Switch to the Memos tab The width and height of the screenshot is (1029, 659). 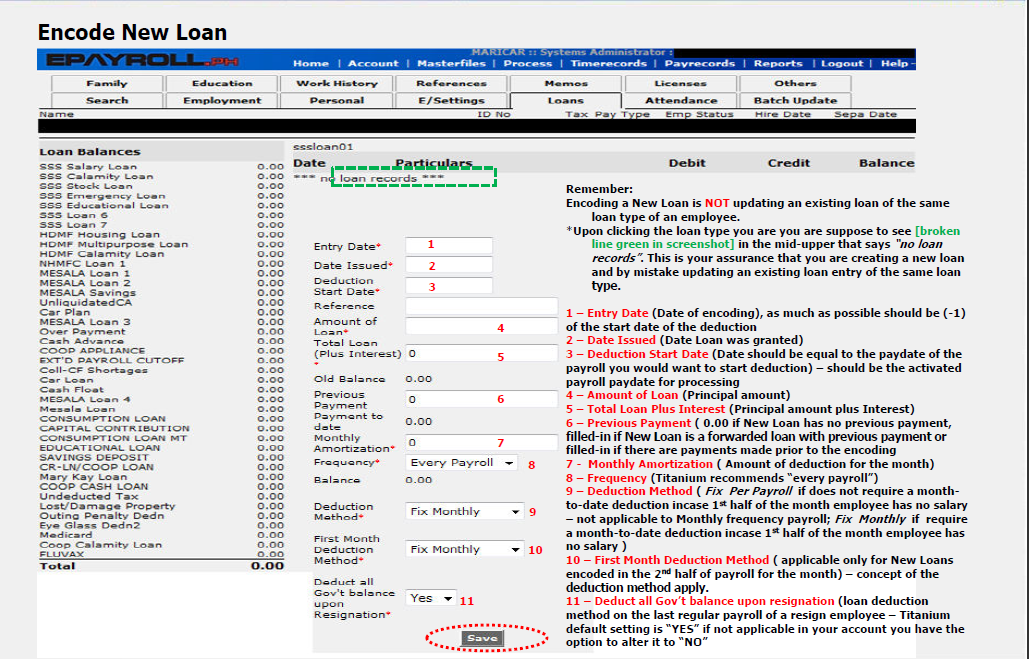click(x=566, y=83)
